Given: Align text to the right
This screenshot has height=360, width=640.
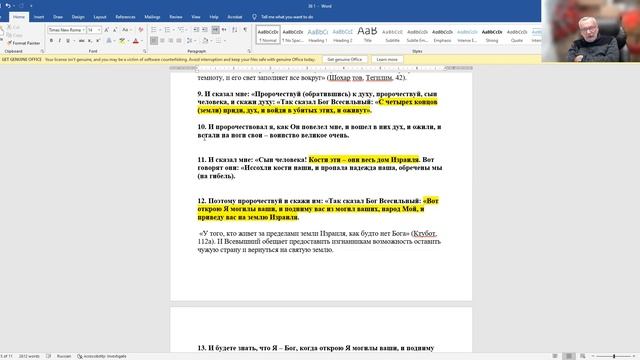Looking at the screenshot, I should coord(171,41).
